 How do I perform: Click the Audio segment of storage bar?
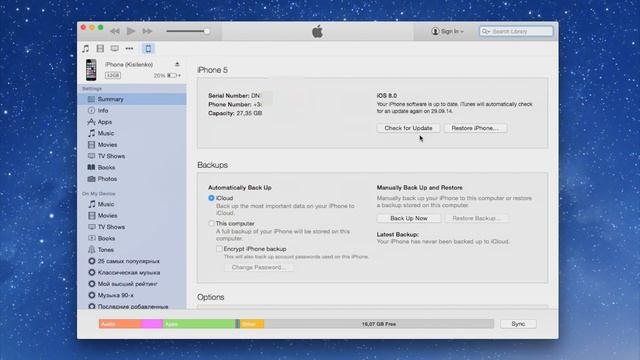pos(120,324)
